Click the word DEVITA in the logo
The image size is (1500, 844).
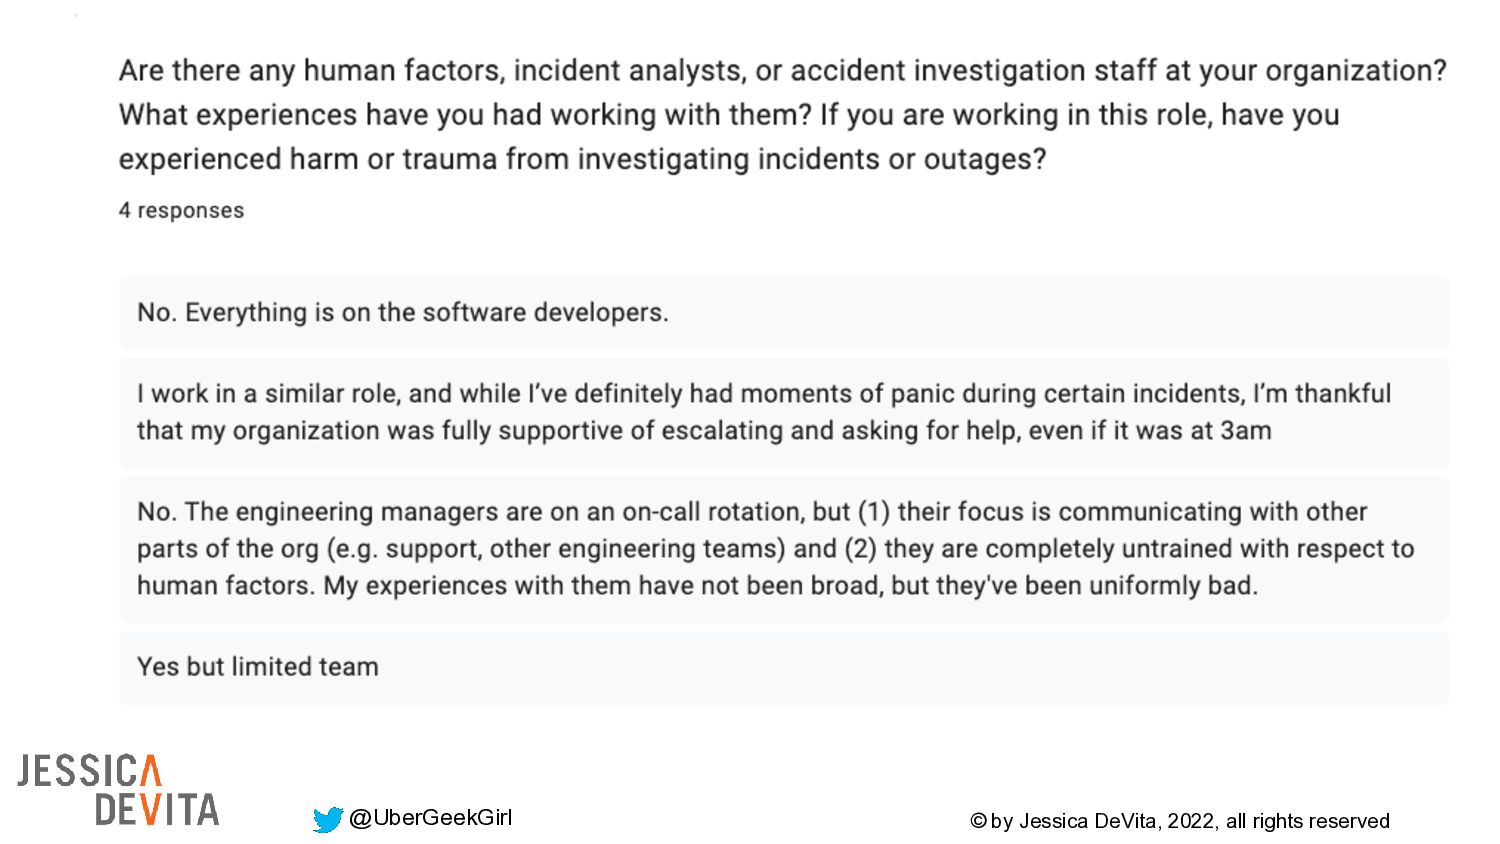click(x=157, y=810)
